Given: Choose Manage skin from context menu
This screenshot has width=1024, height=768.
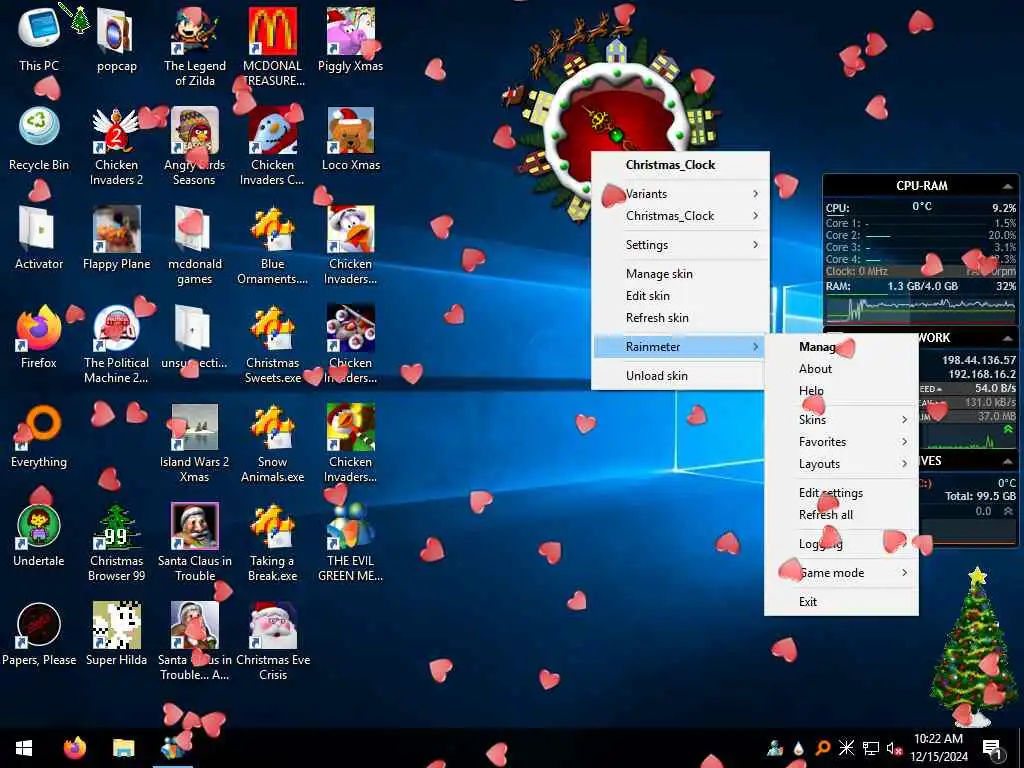Looking at the screenshot, I should tap(680, 274).
